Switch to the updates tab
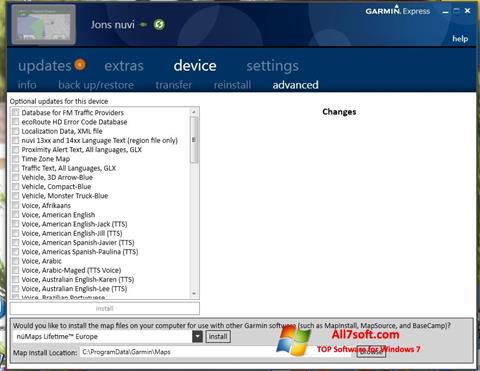 tap(45, 66)
